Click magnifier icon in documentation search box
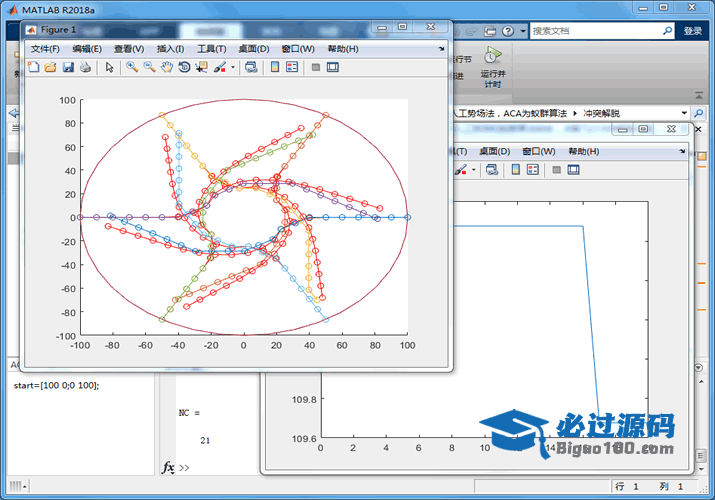 [667, 31]
